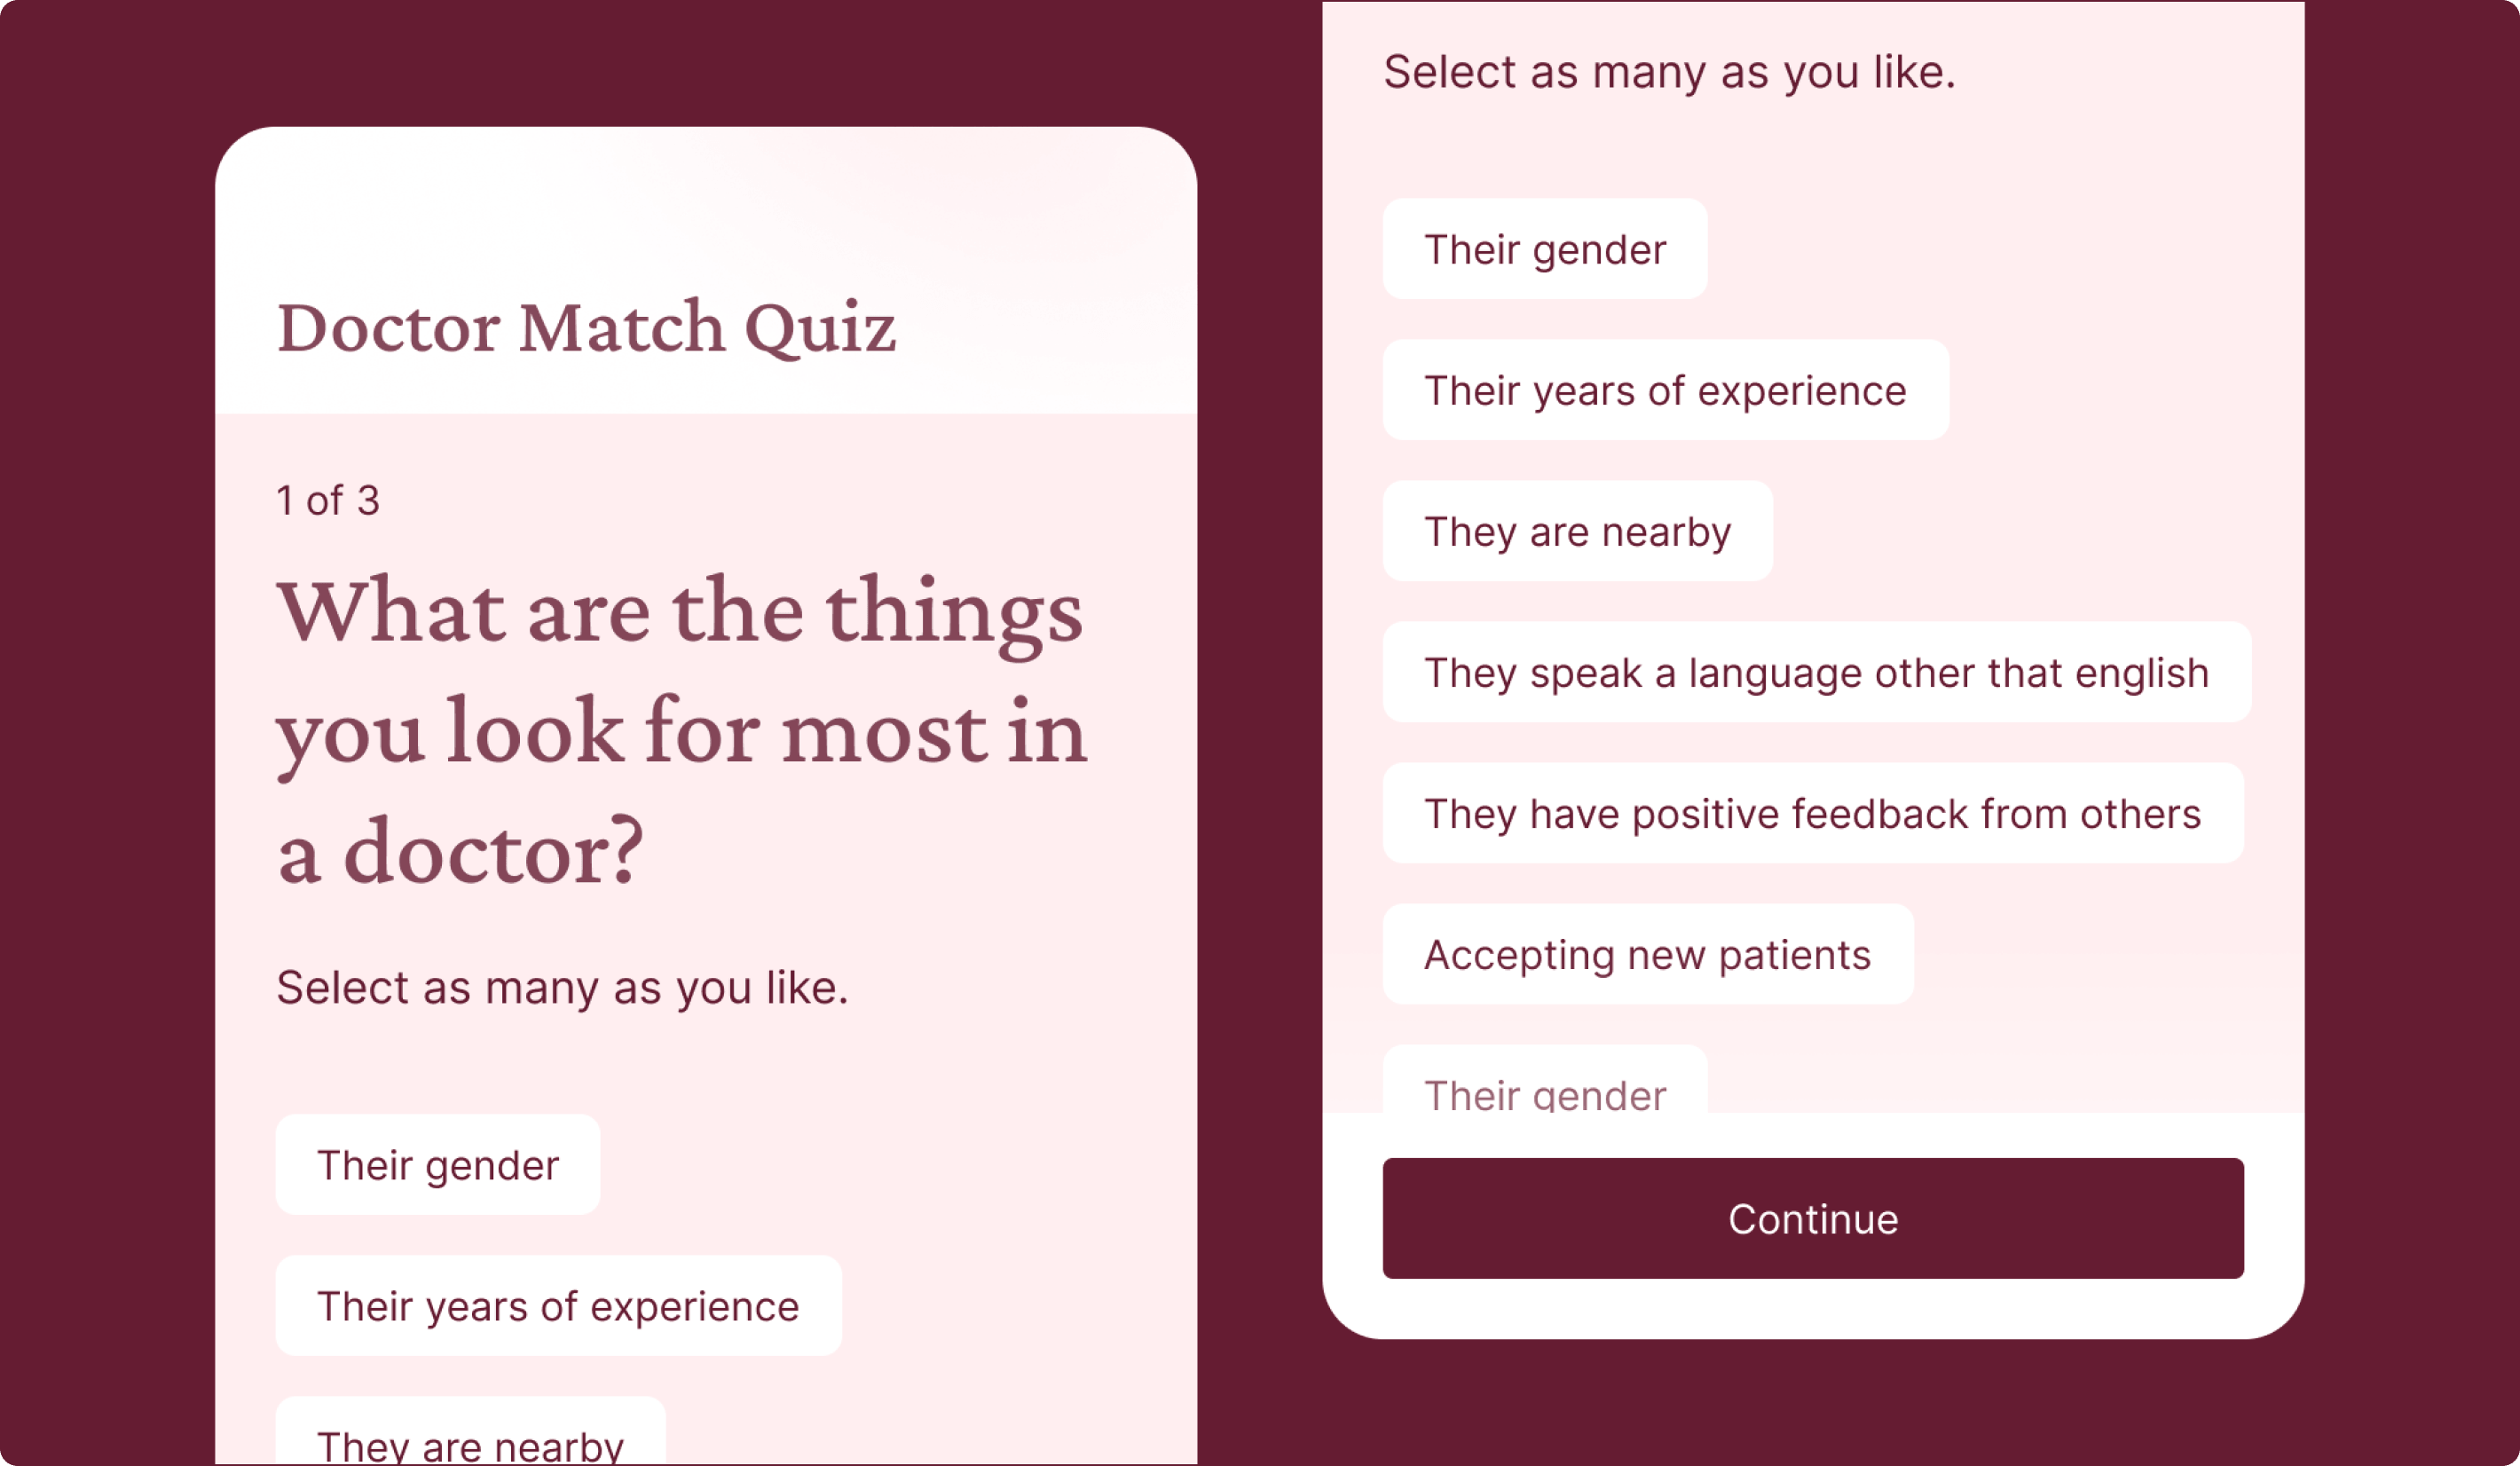Image resolution: width=2520 pixels, height=1466 pixels.
Task: Select the faded "Their gender" chip above Continue
Action: click(1544, 1088)
